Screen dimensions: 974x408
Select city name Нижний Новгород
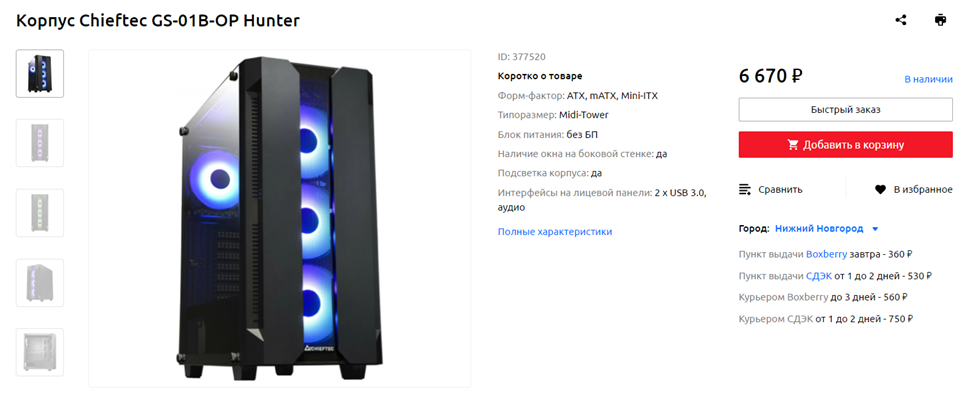[819, 229]
